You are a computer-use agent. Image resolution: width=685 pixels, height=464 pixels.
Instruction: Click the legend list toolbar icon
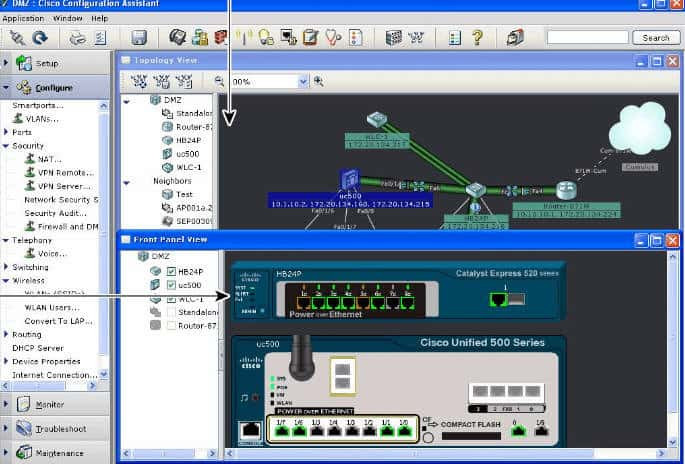coord(455,38)
